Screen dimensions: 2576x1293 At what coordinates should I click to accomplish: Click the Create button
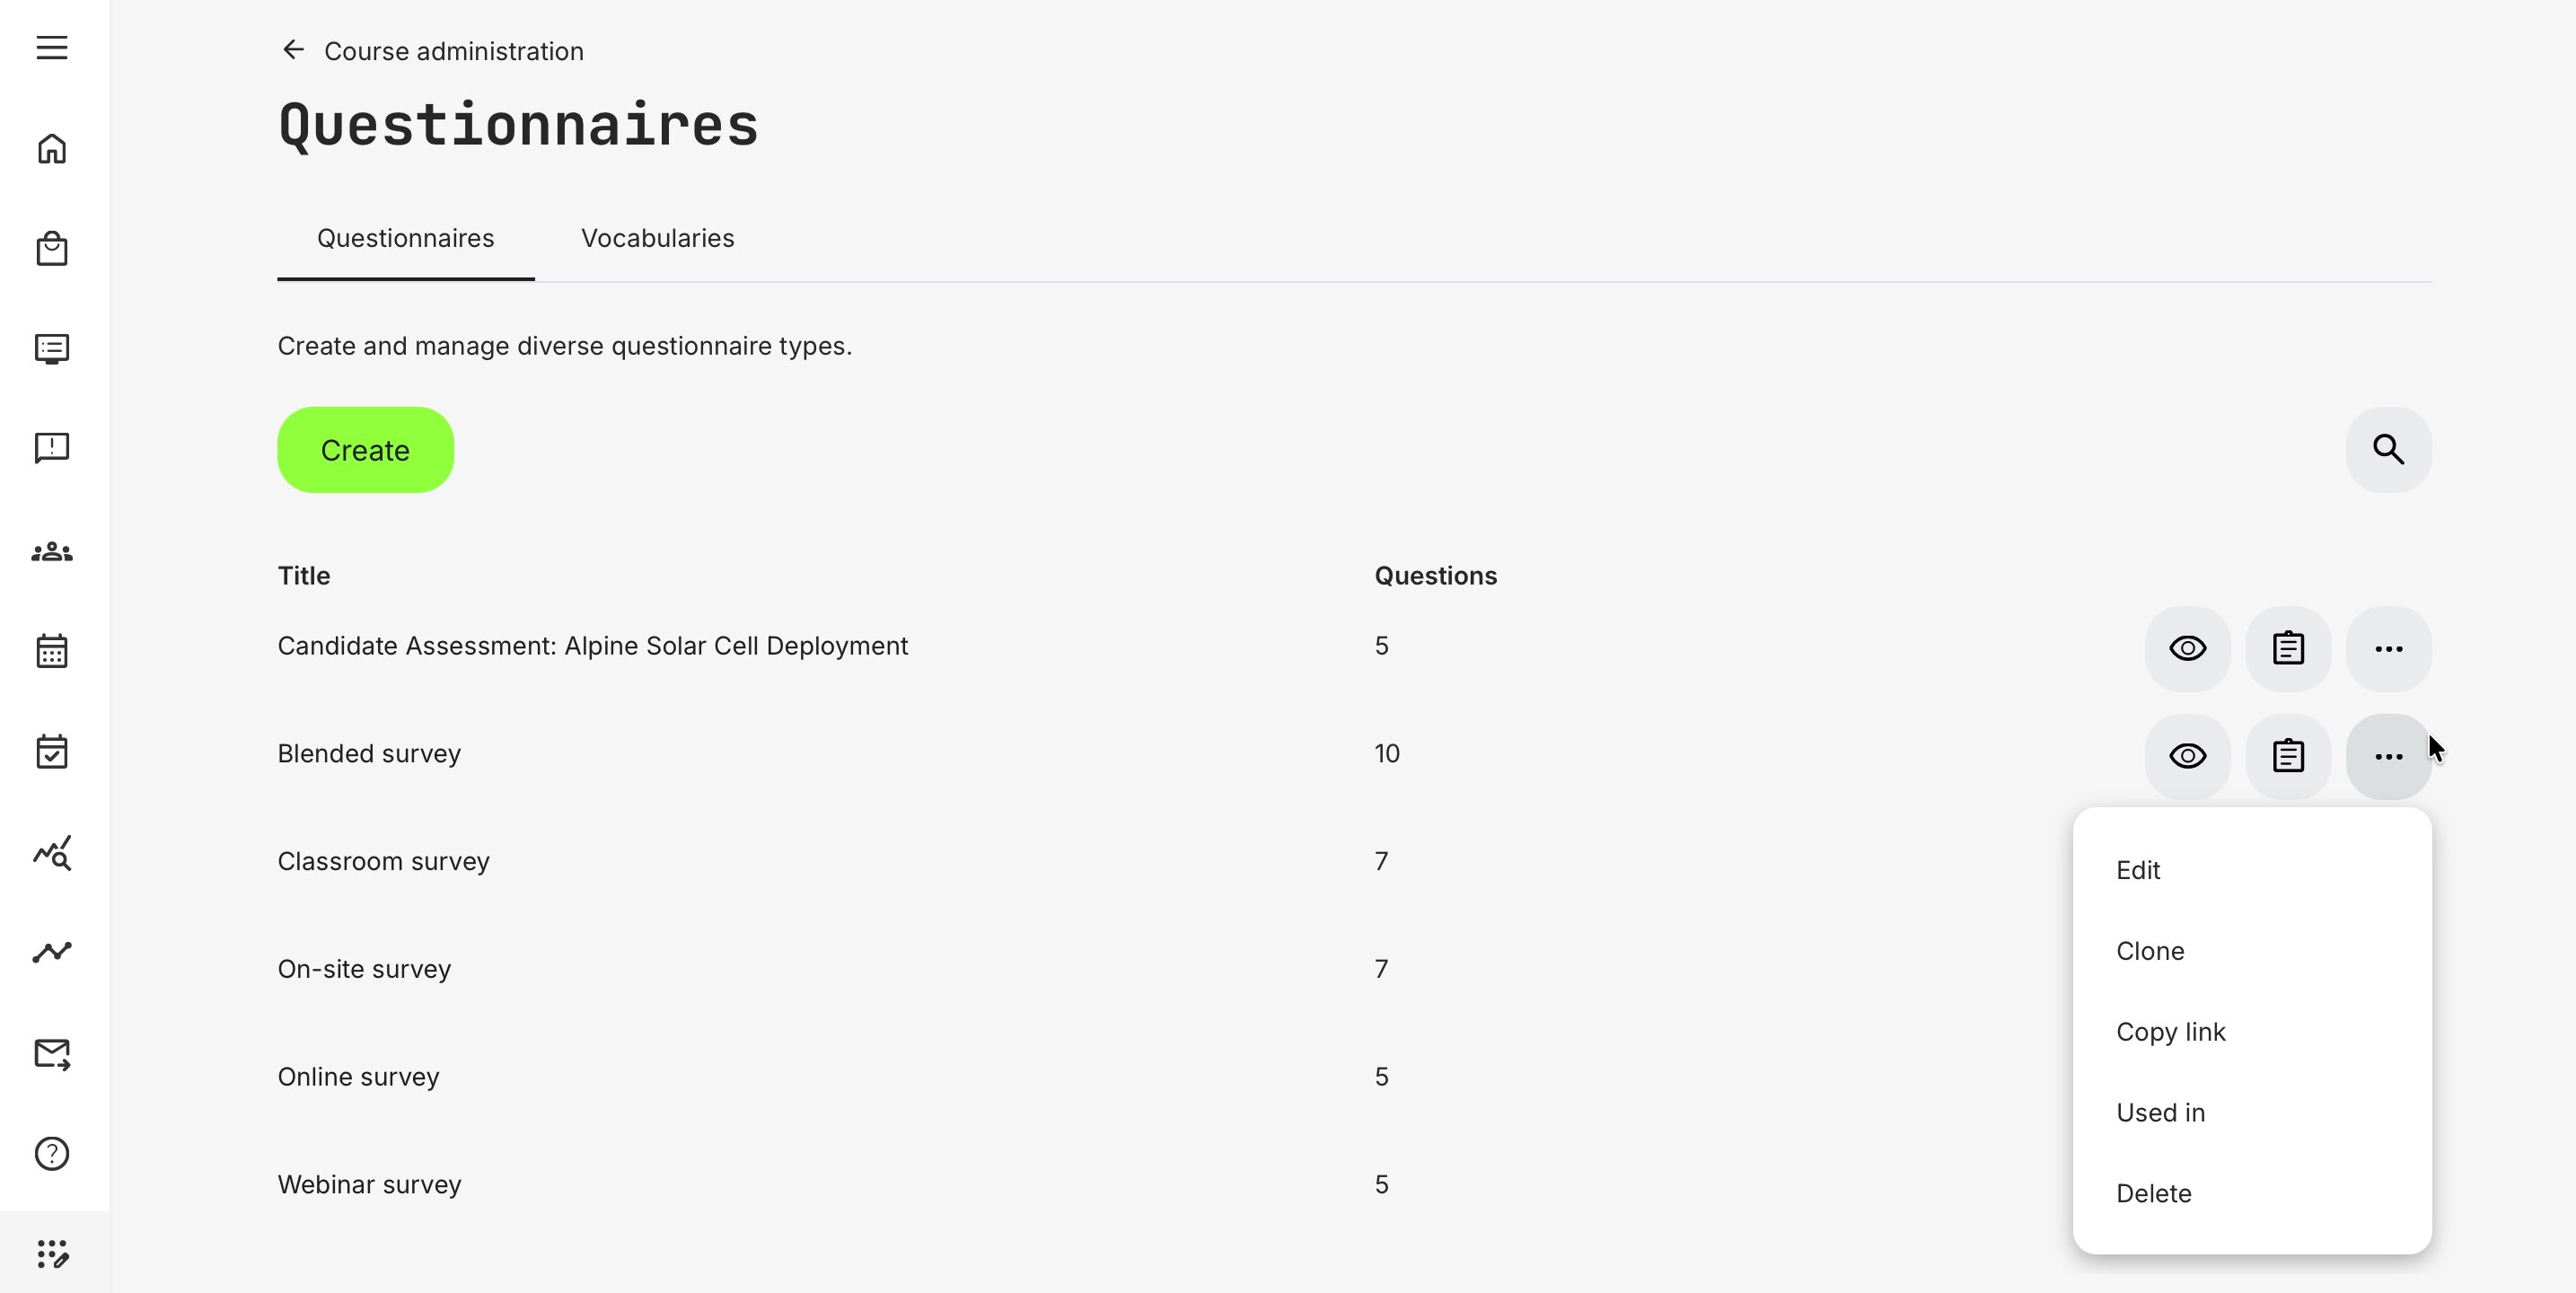tap(365, 450)
